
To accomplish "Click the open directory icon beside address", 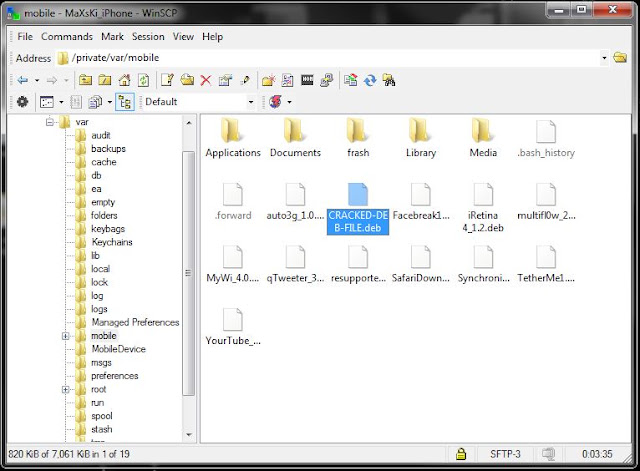I will coord(620,58).
